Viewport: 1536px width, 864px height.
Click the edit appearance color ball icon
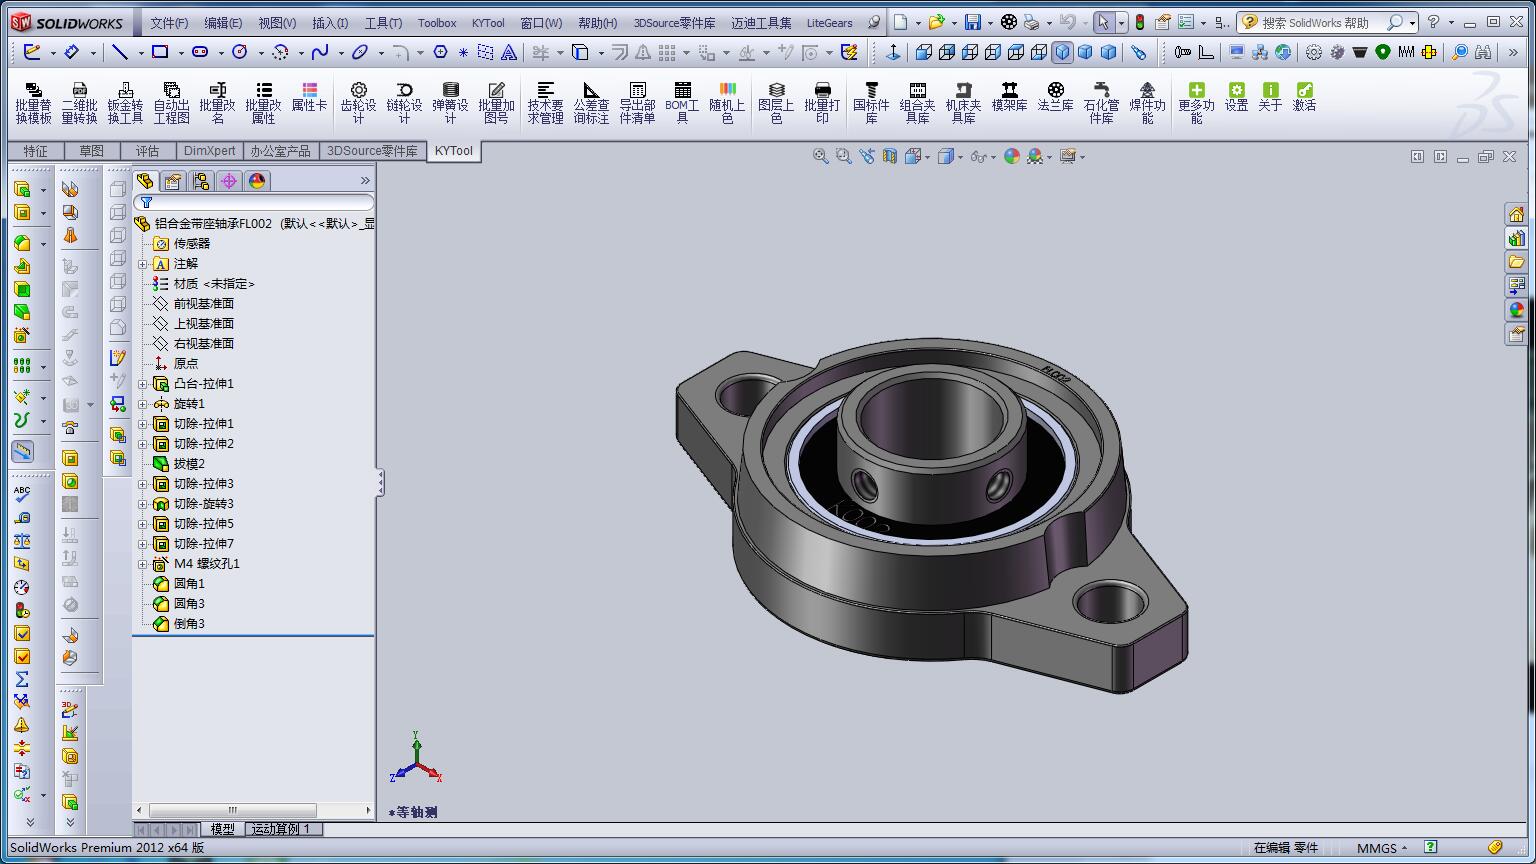[1012, 156]
